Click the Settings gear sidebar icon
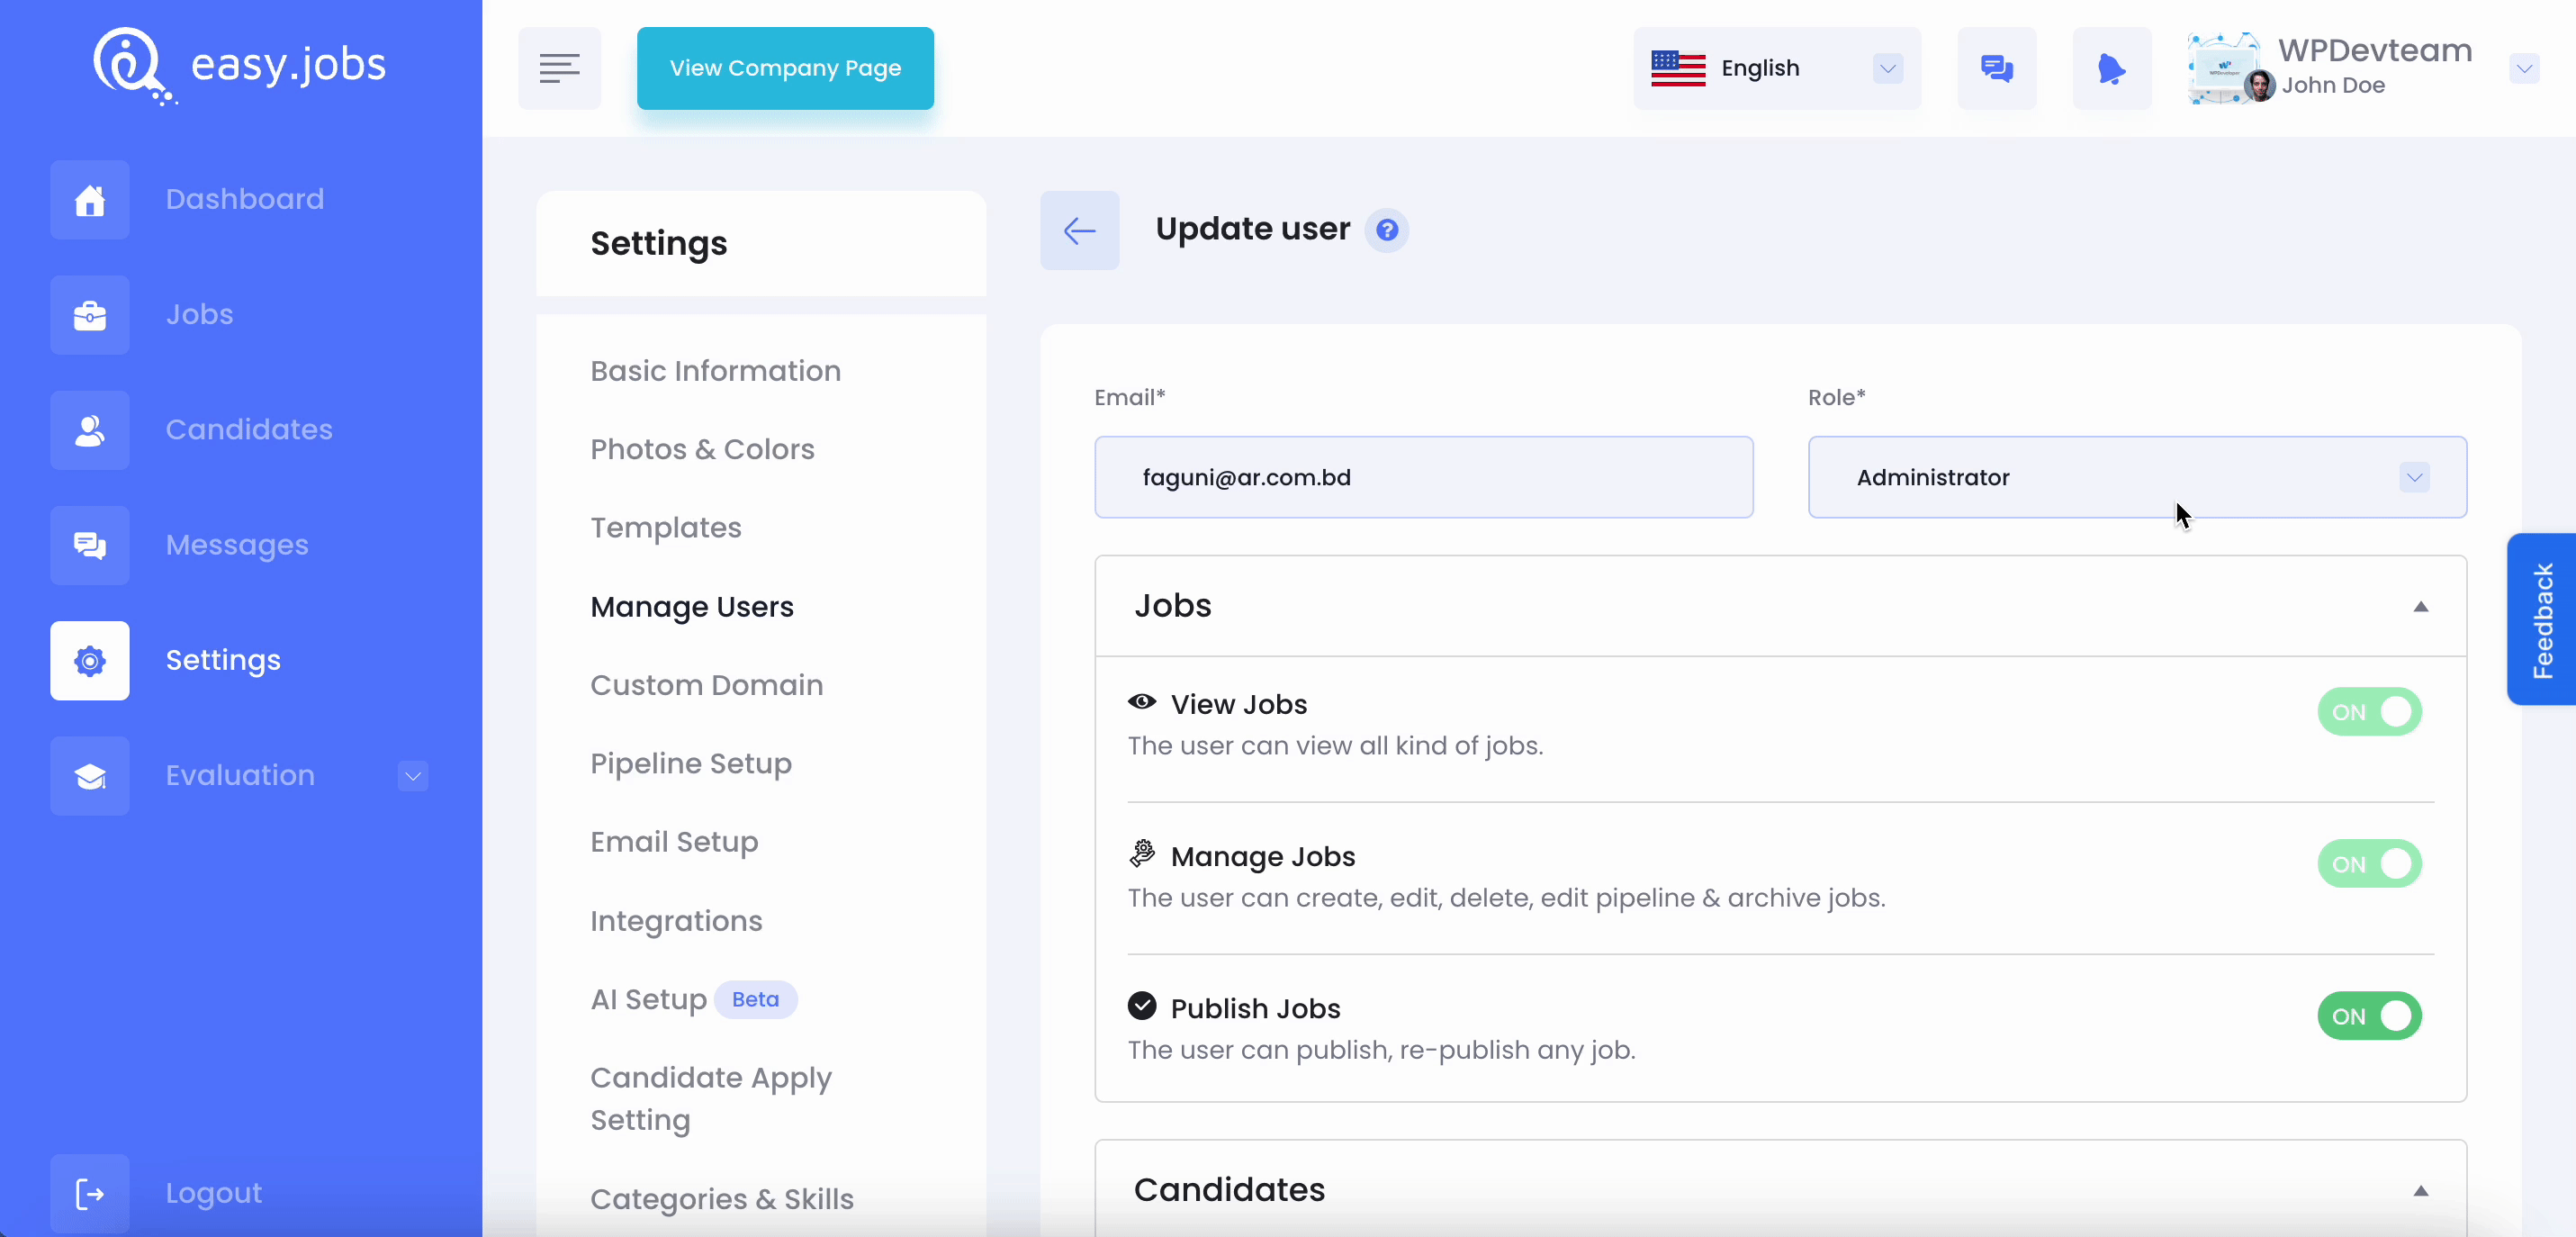Image resolution: width=2576 pixels, height=1237 pixels. pyautogui.click(x=89, y=659)
